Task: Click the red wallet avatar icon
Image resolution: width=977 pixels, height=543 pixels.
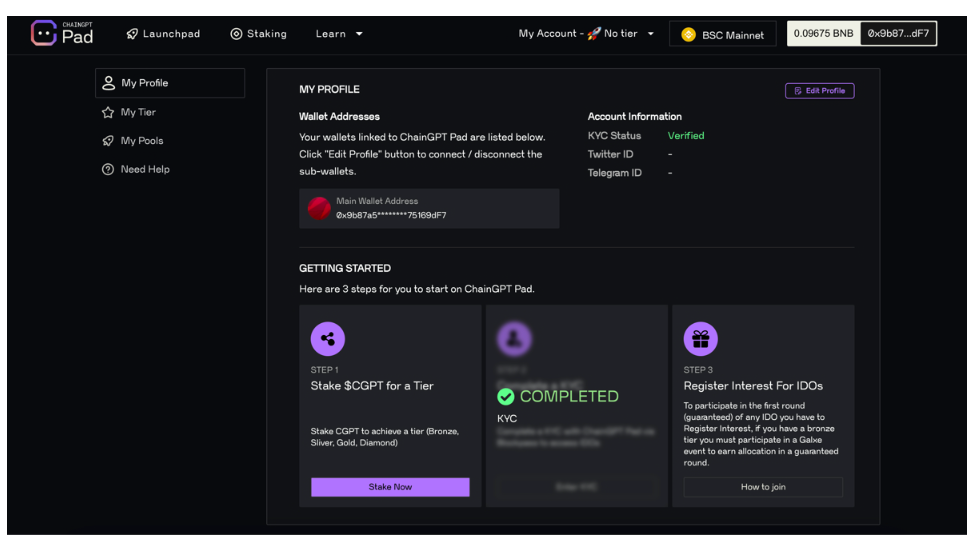Action: (319, 208)
